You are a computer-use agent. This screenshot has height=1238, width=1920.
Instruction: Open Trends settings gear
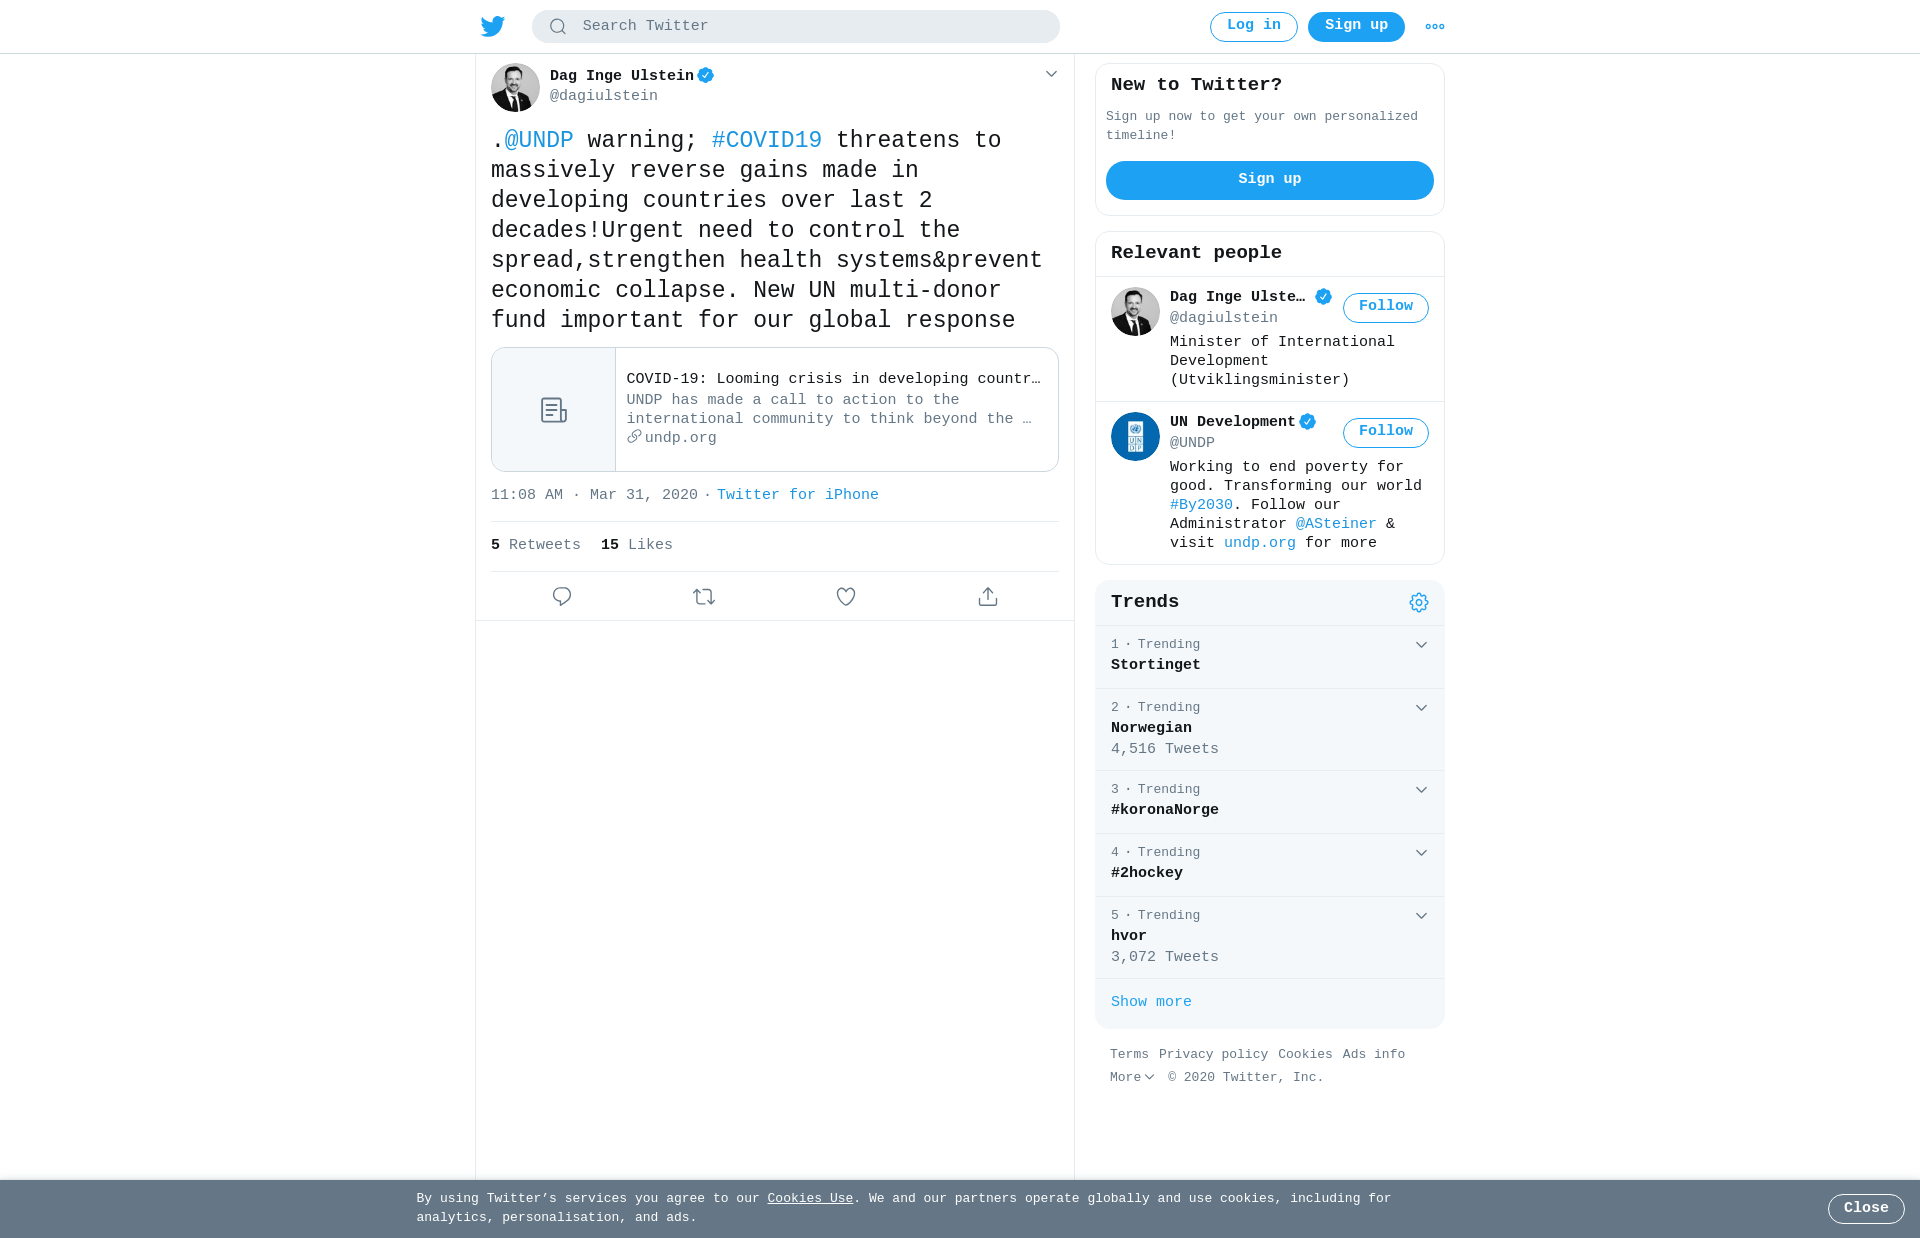tap(1419, 602)
